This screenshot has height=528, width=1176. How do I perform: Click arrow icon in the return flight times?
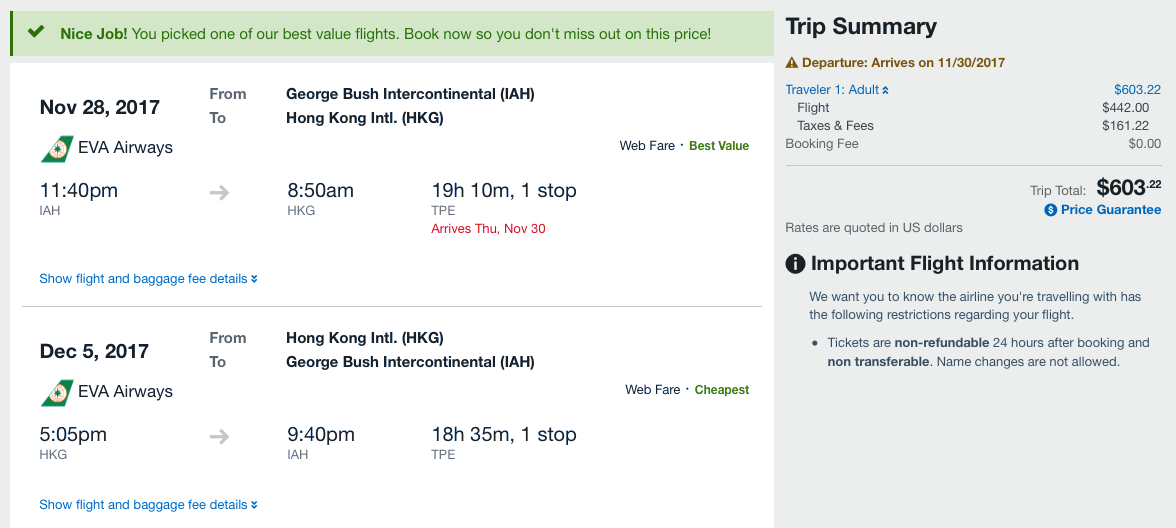(219, 436)
